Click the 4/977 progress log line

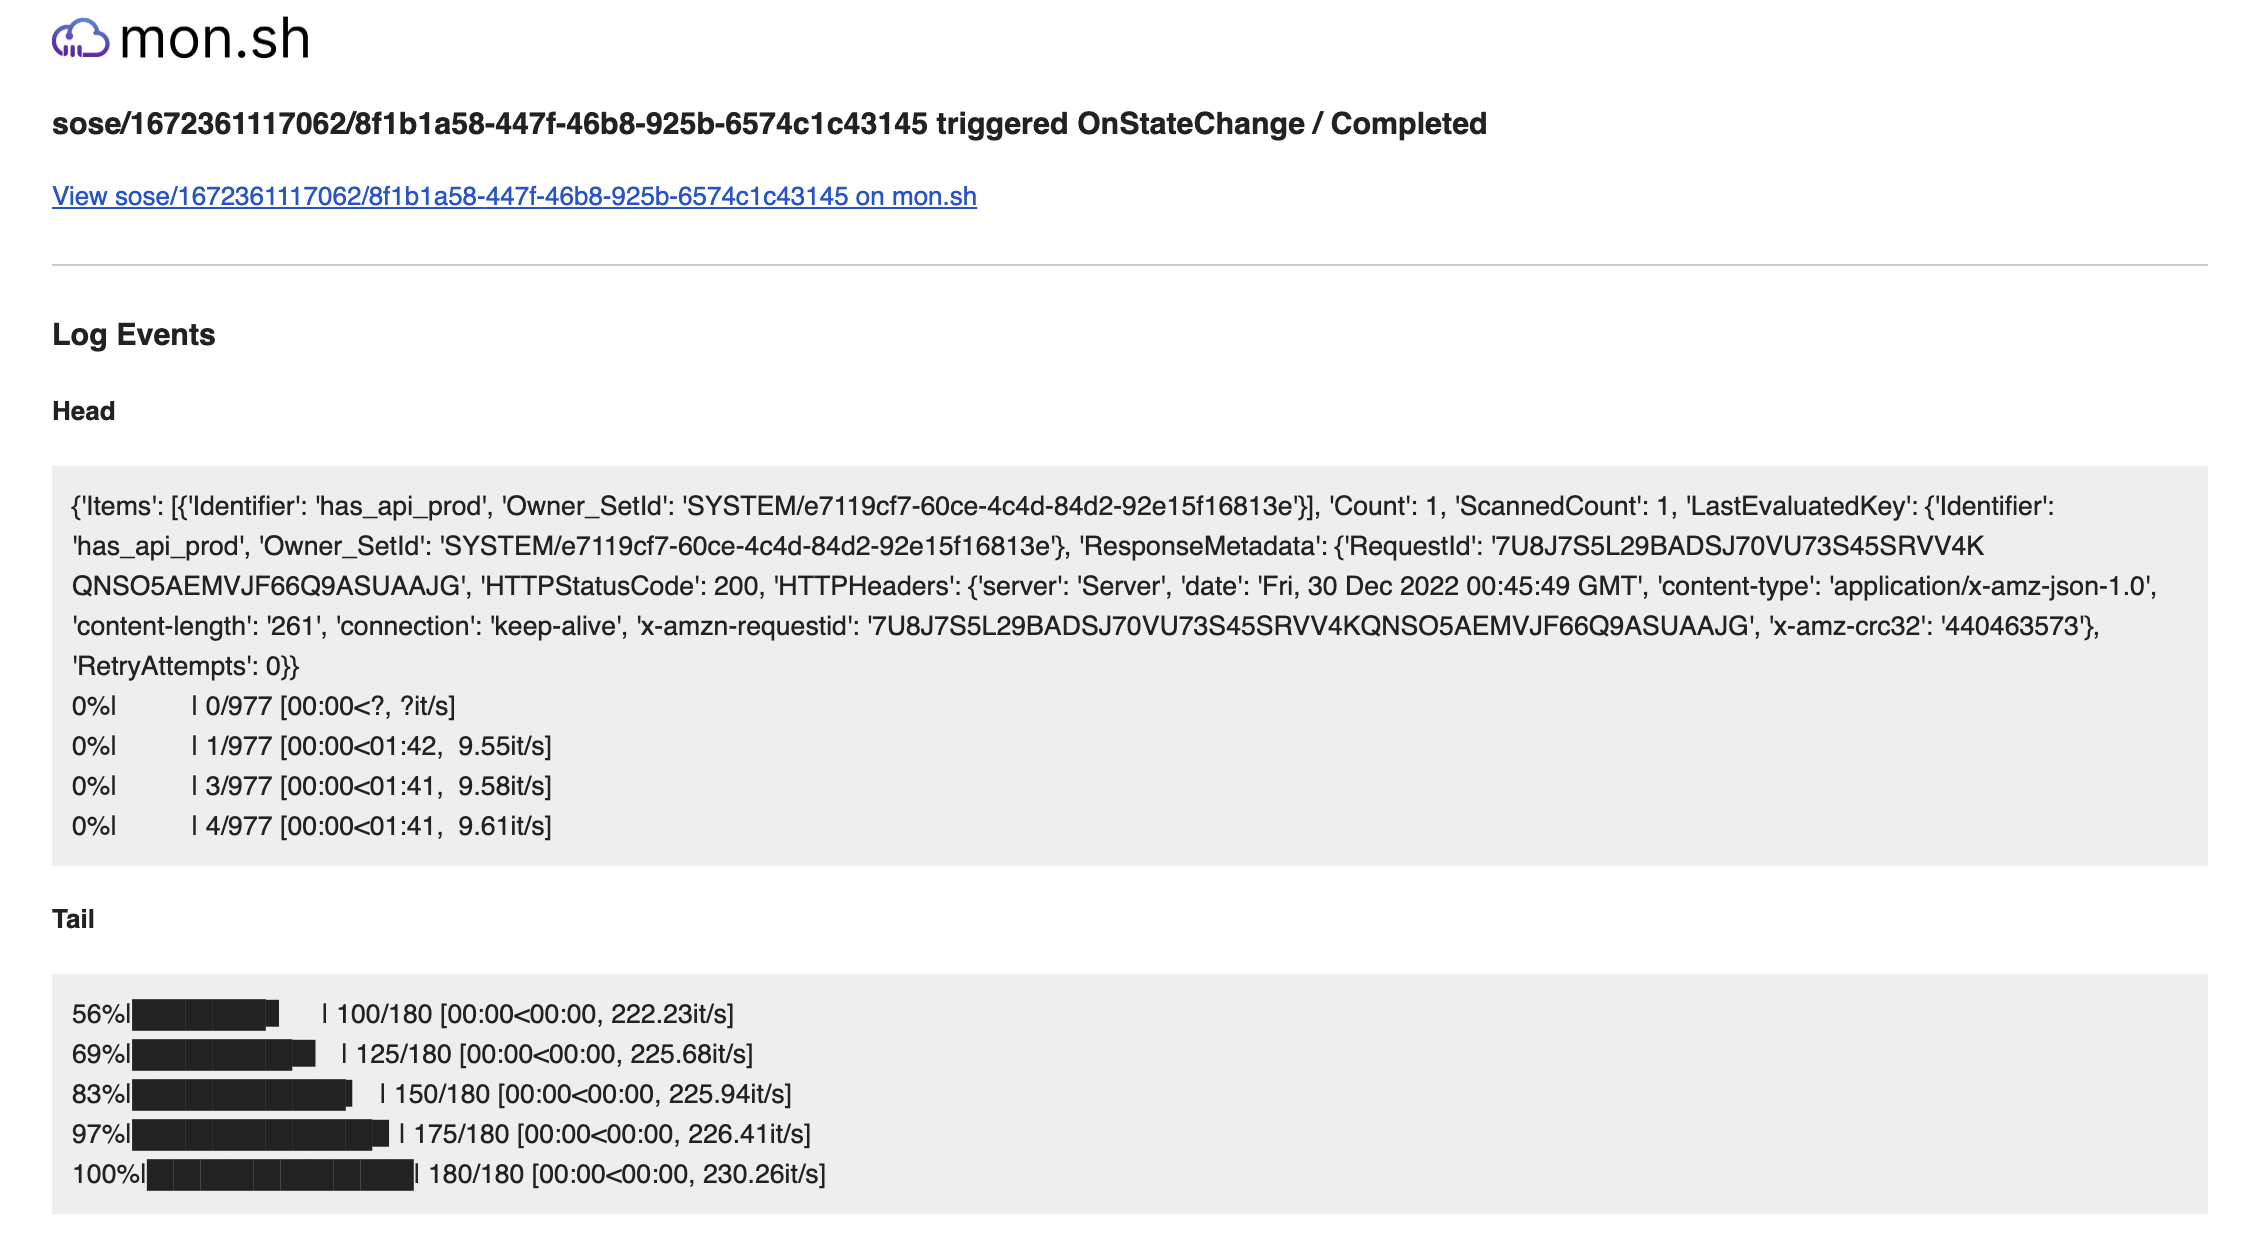[312, 826]
